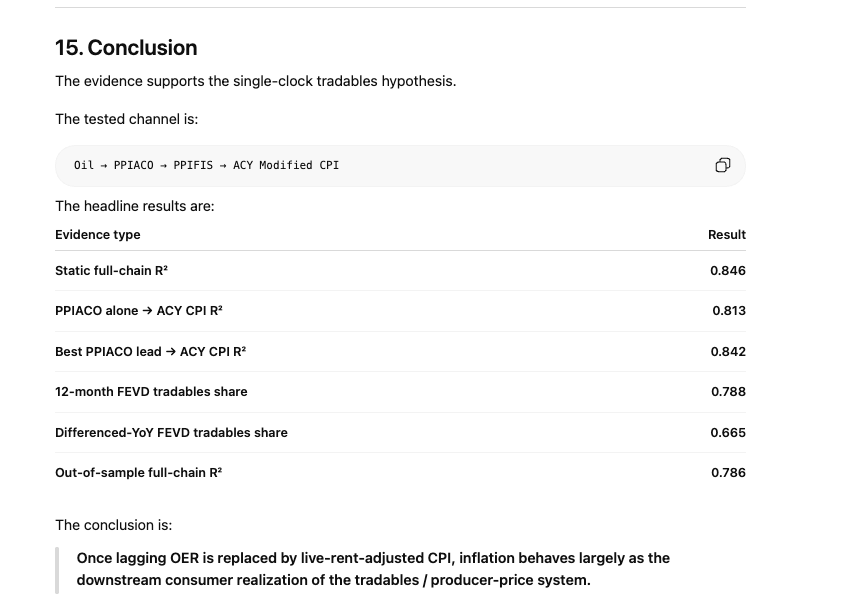Image resolution: width=860 pixels, height=606 pixels.
Task: Click the 0.786 result value
Action: (728, 473)
